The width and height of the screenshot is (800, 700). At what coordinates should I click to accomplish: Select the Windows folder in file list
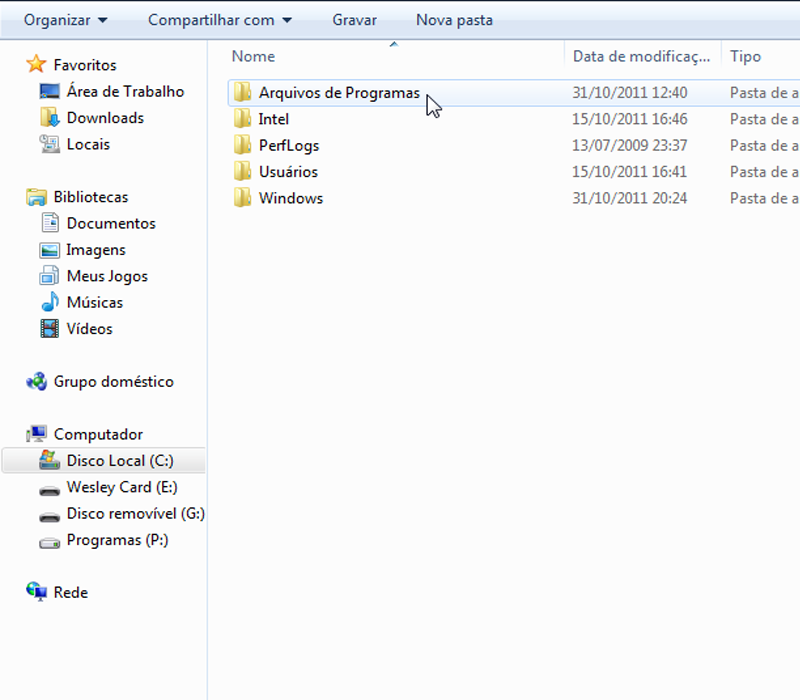(x=290, y=198)
